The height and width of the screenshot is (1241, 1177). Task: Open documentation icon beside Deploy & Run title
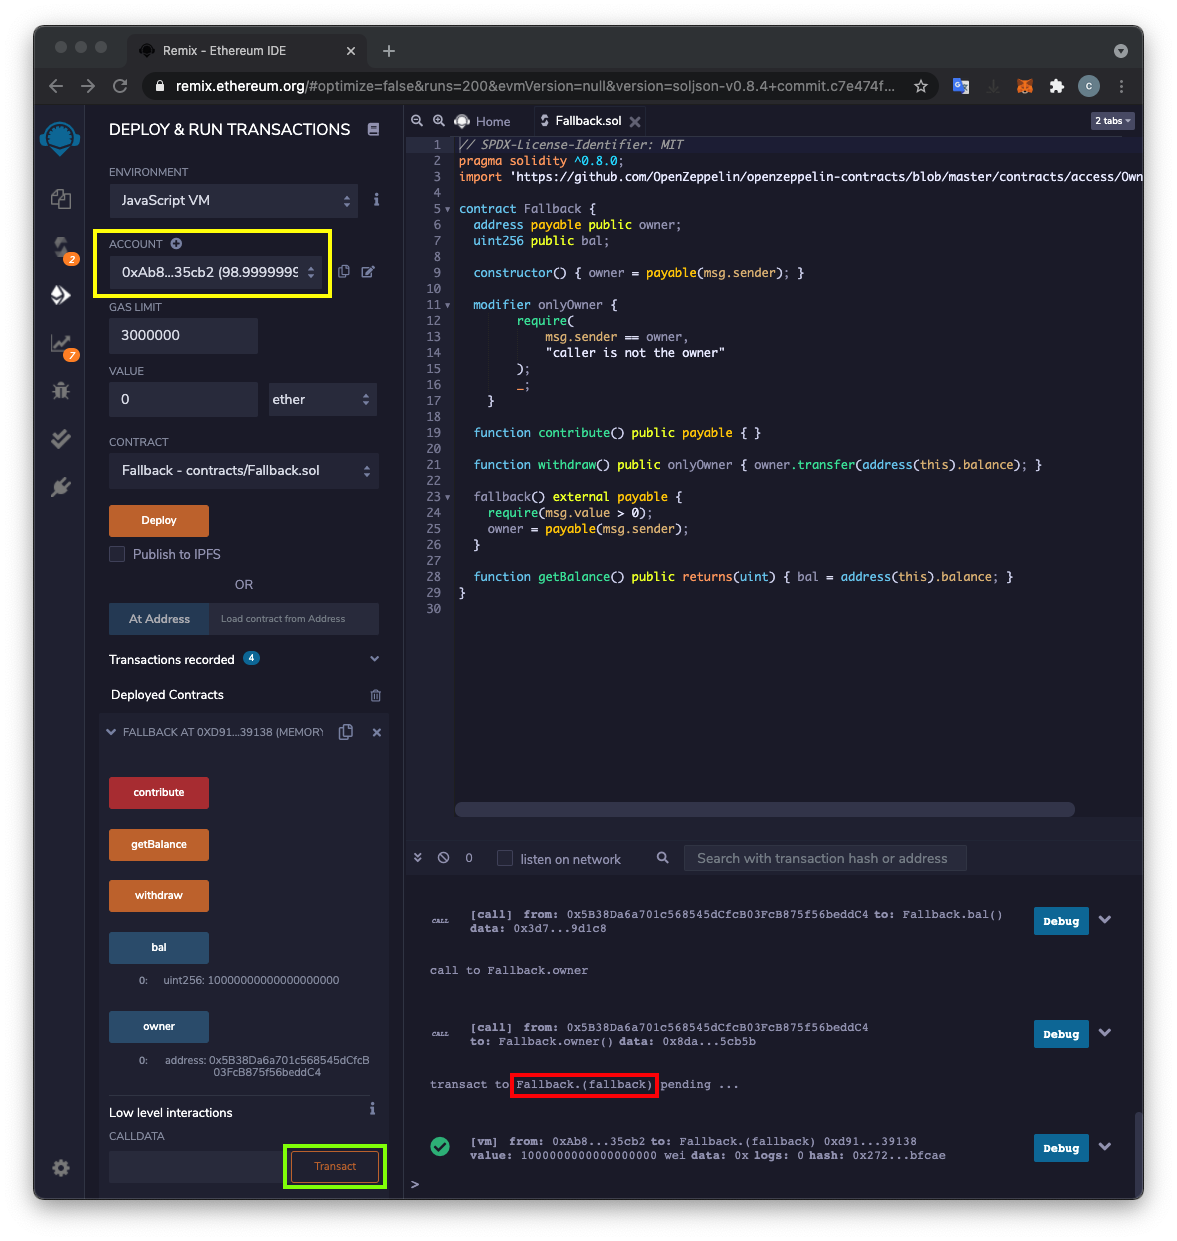point(373,129)
